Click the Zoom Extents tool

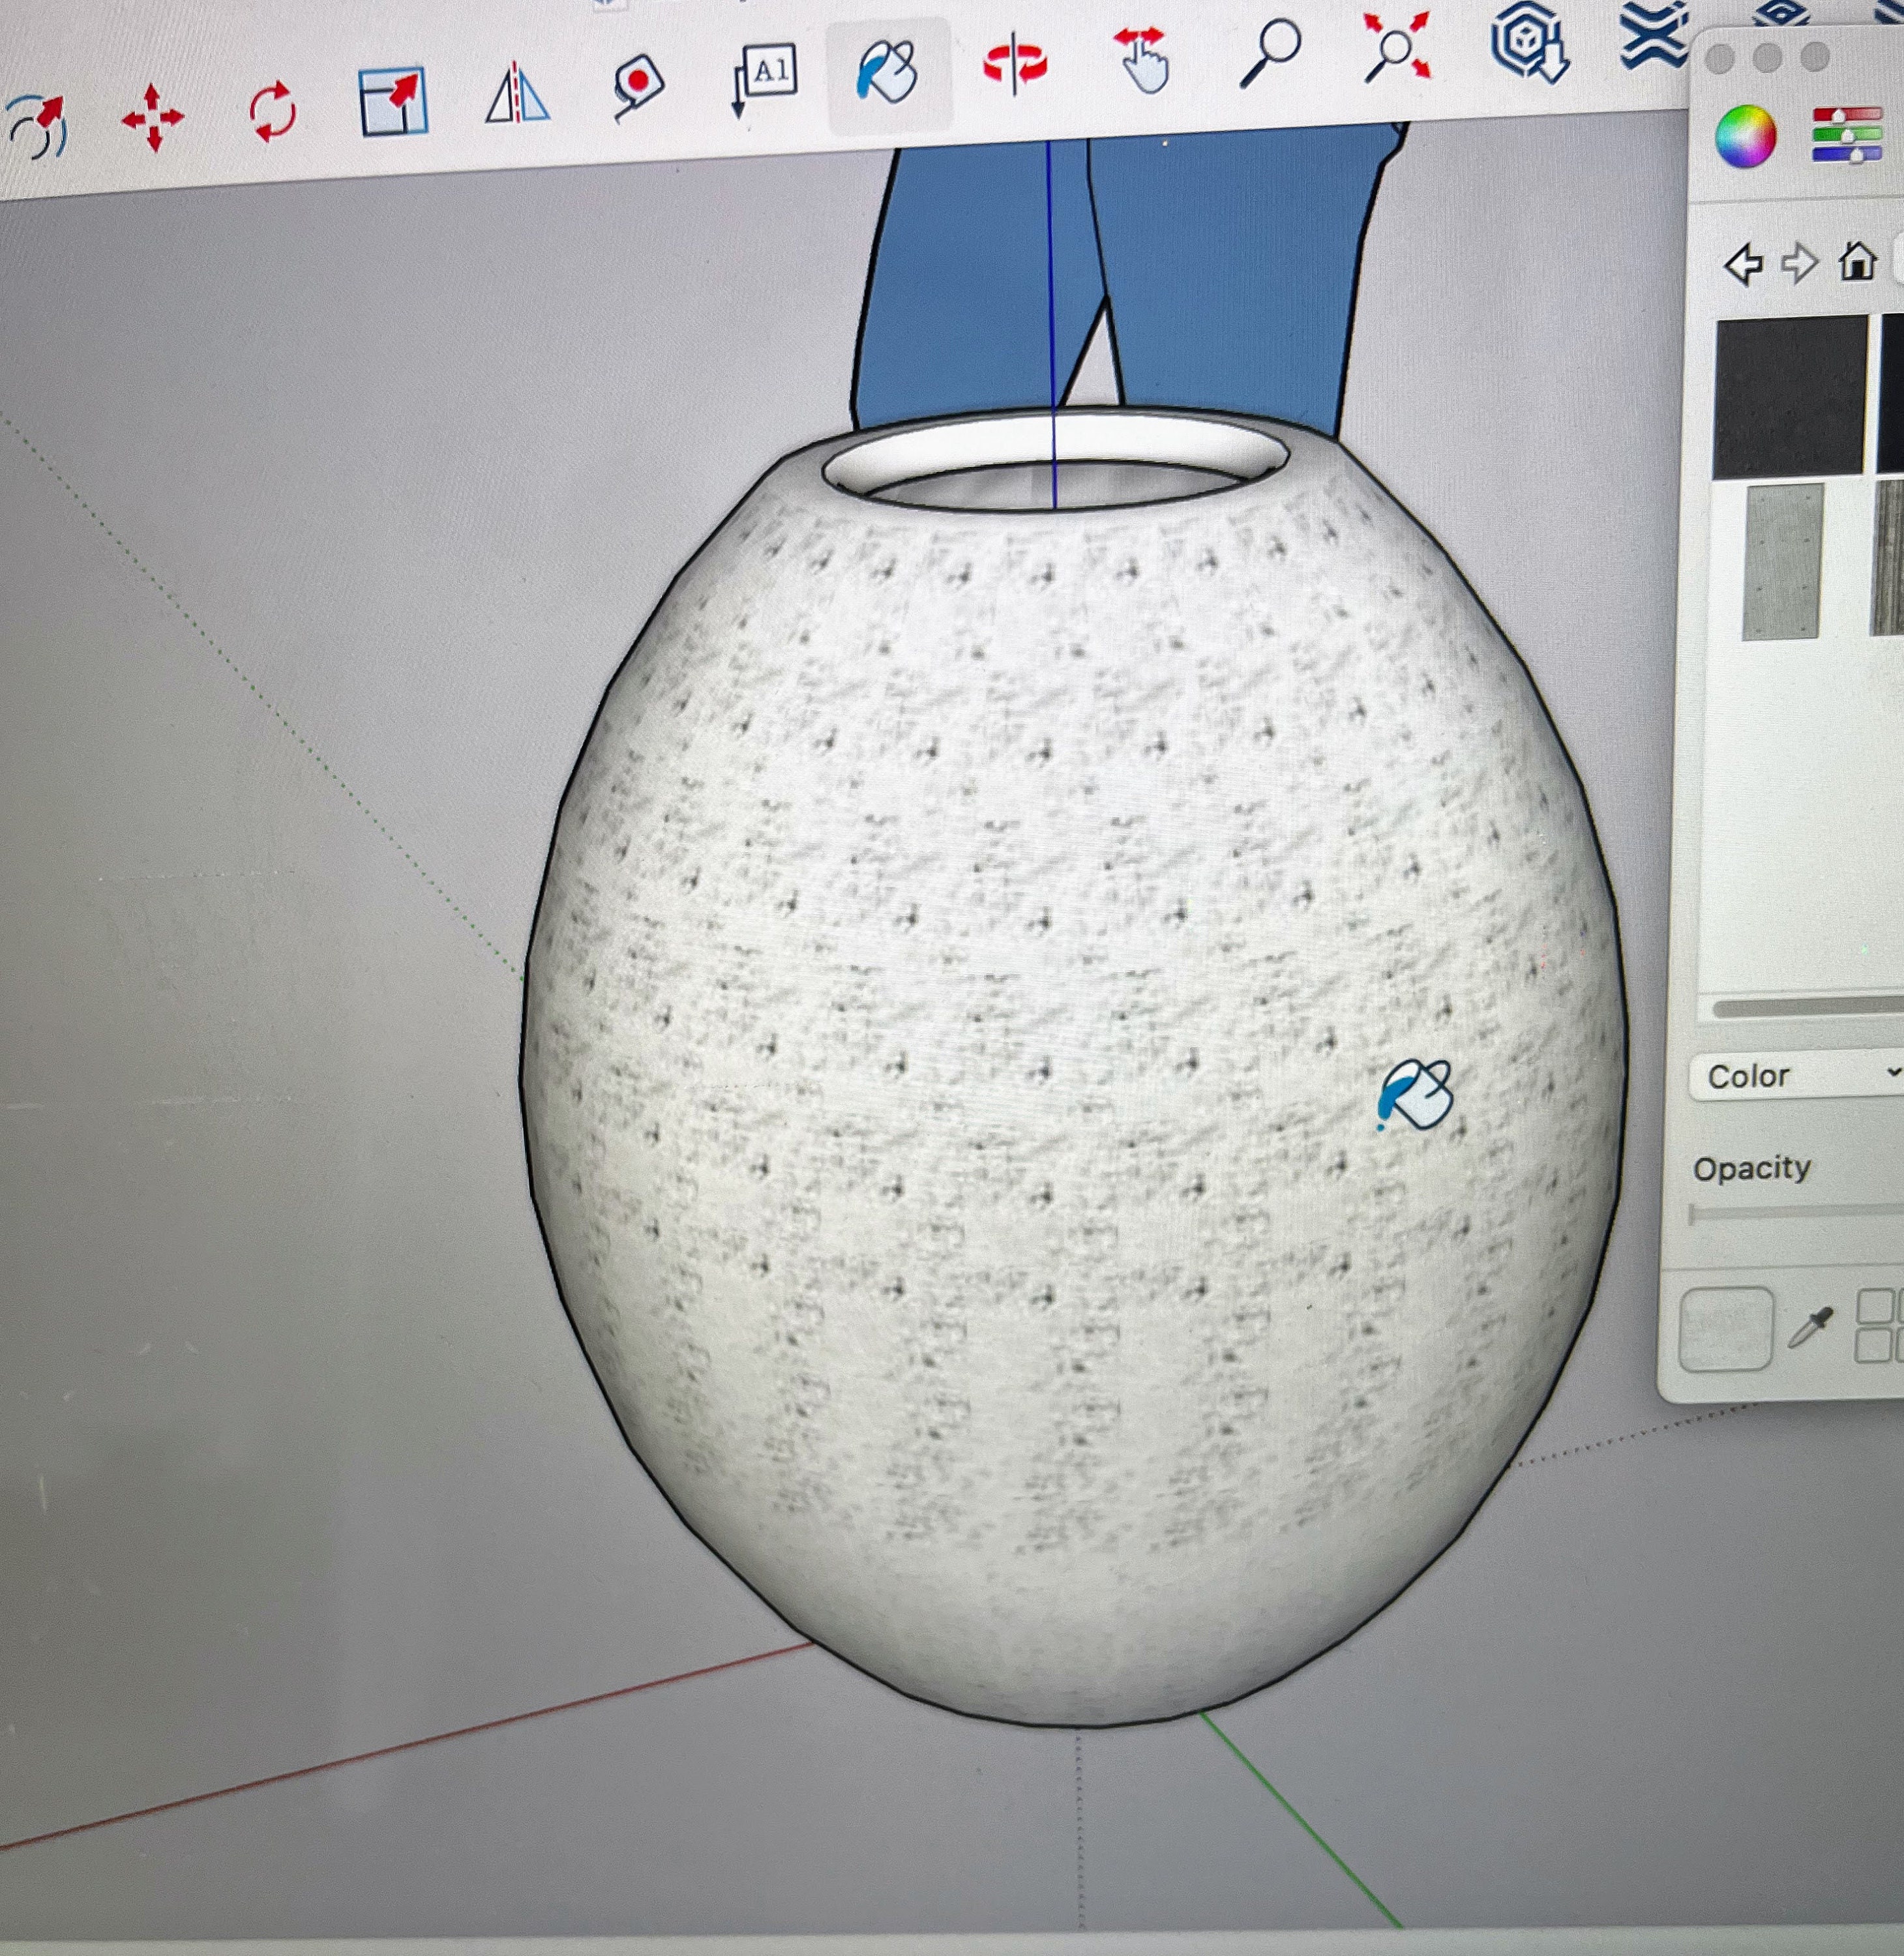click(x=1397, y=46)
